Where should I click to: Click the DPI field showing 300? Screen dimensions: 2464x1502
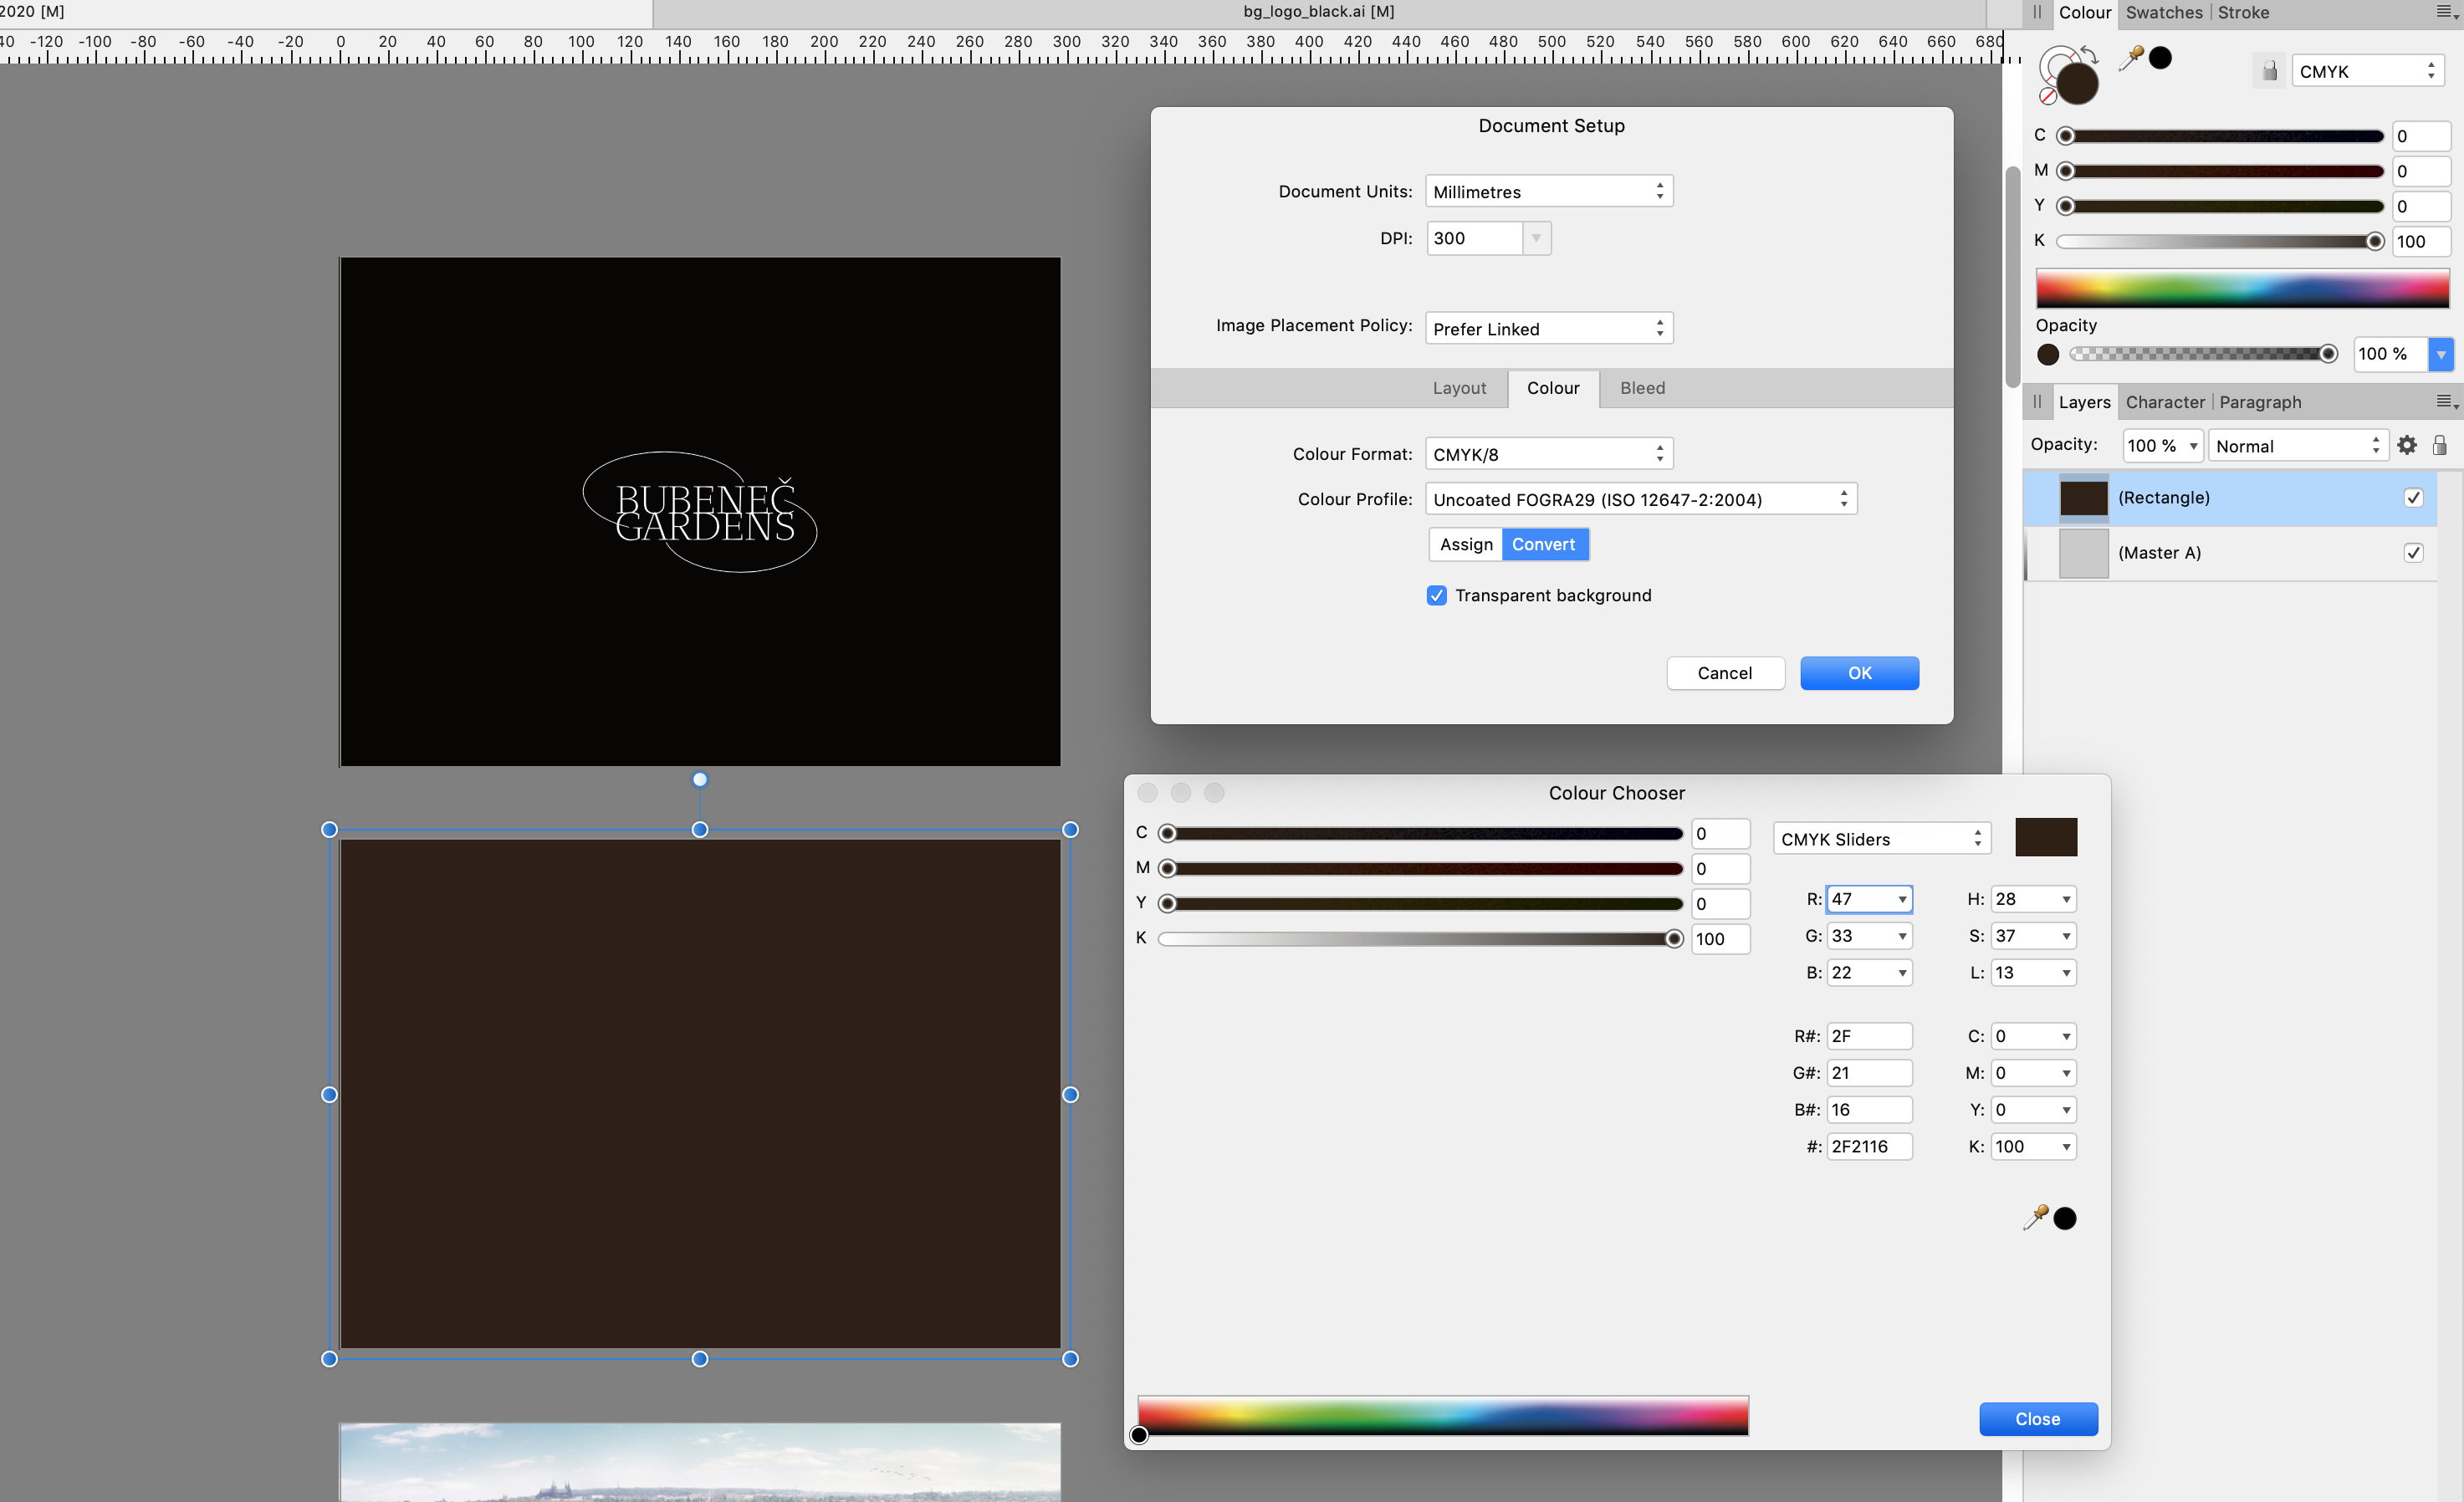pos(1475,238)
